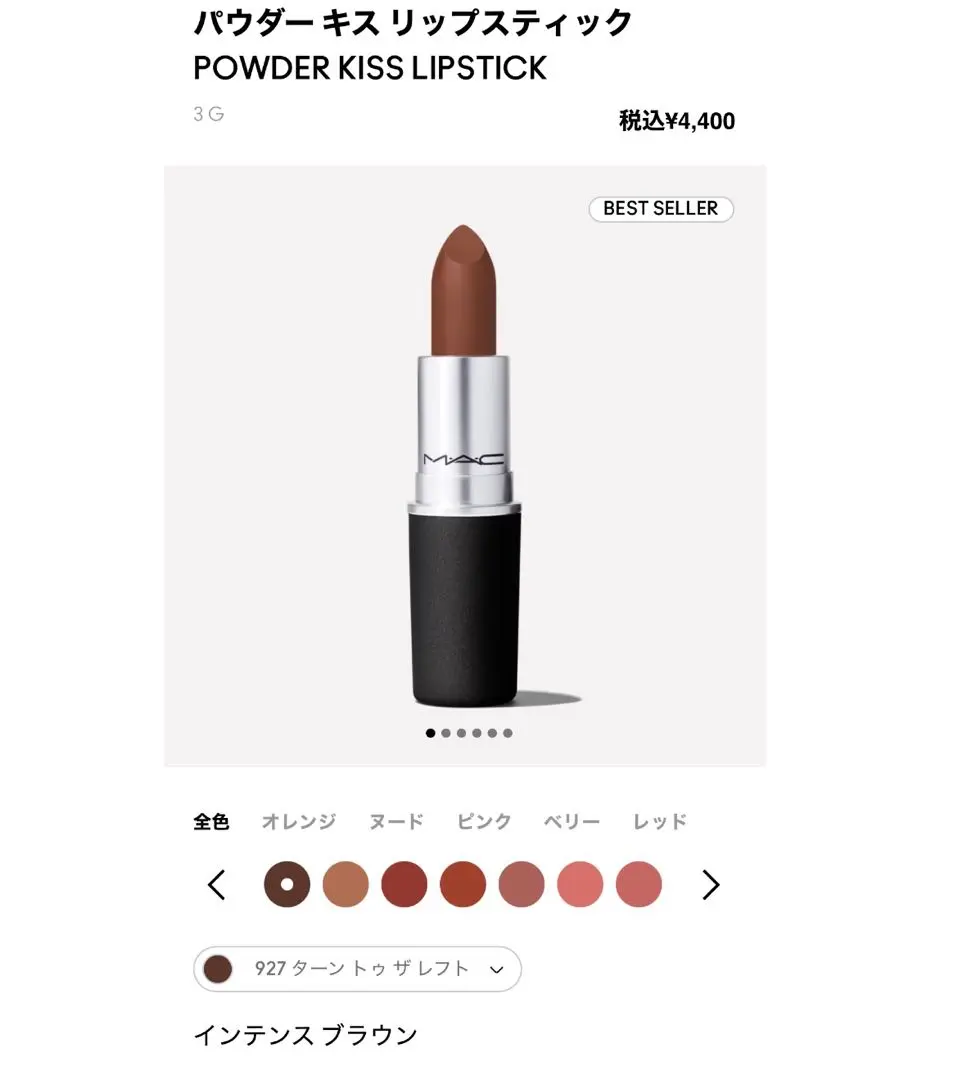This screenshot has height=1080, width=958.
Task: Pick the coral pink shade swatch
Action: point(580,884)
